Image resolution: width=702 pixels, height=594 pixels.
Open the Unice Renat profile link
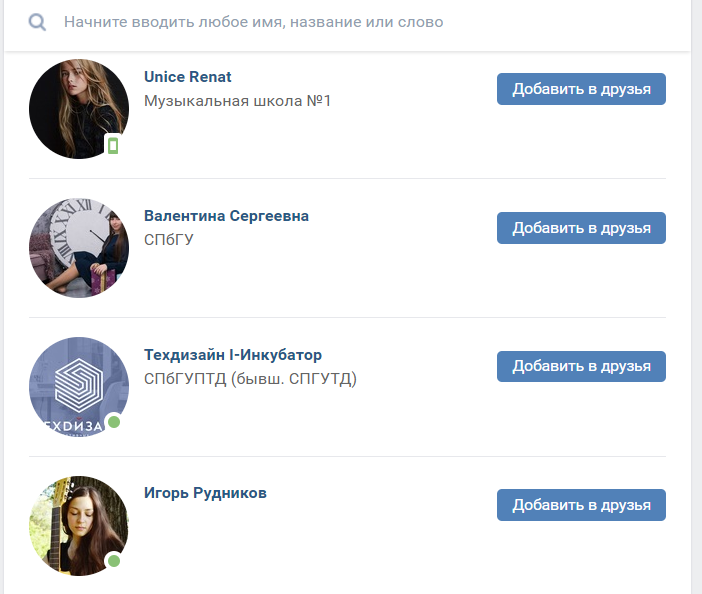188,77
